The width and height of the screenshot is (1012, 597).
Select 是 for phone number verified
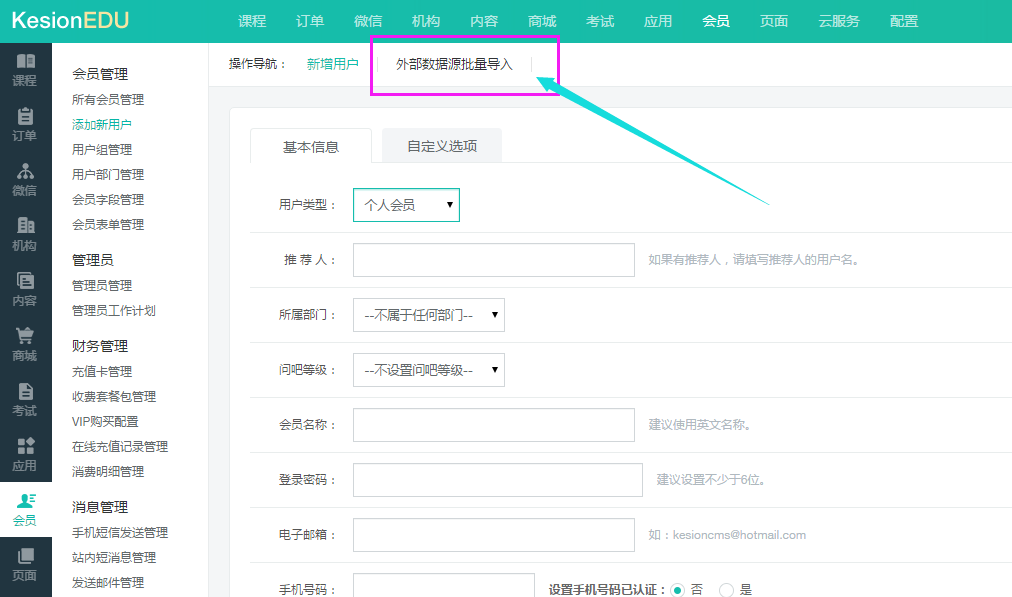pyautogui.click(x=727, y=590)
